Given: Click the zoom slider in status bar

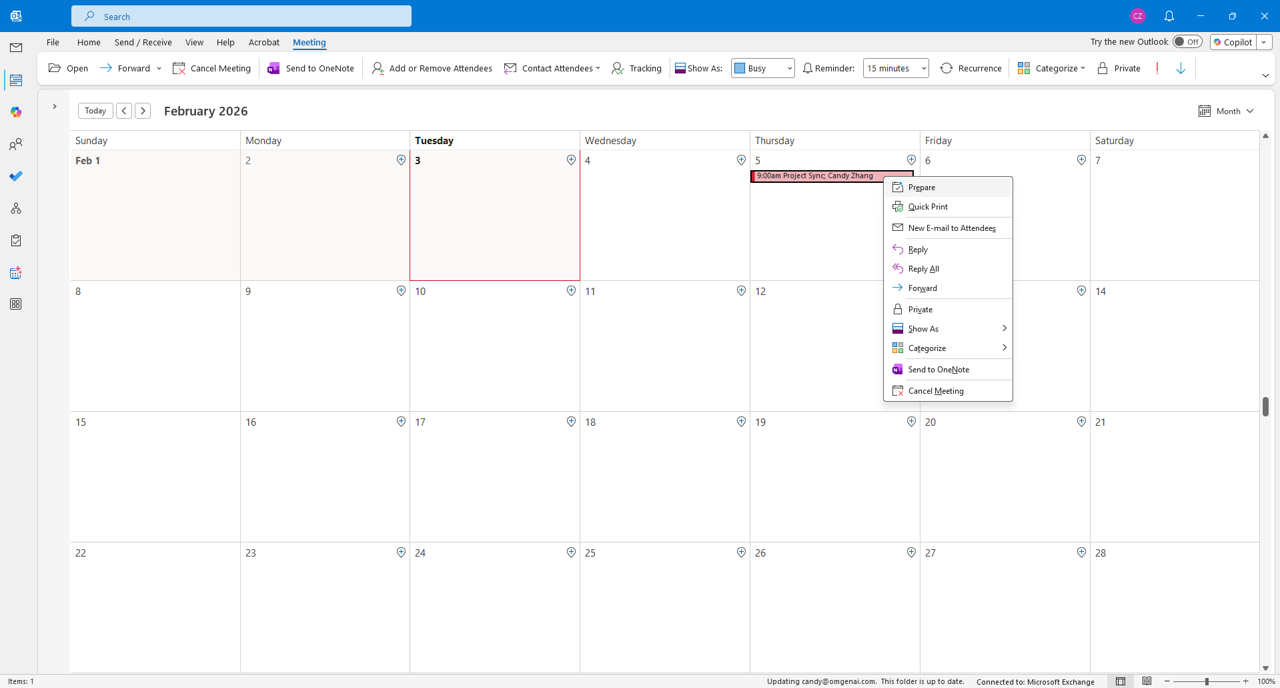Looking at the screenshot, I should point(1207,681).
